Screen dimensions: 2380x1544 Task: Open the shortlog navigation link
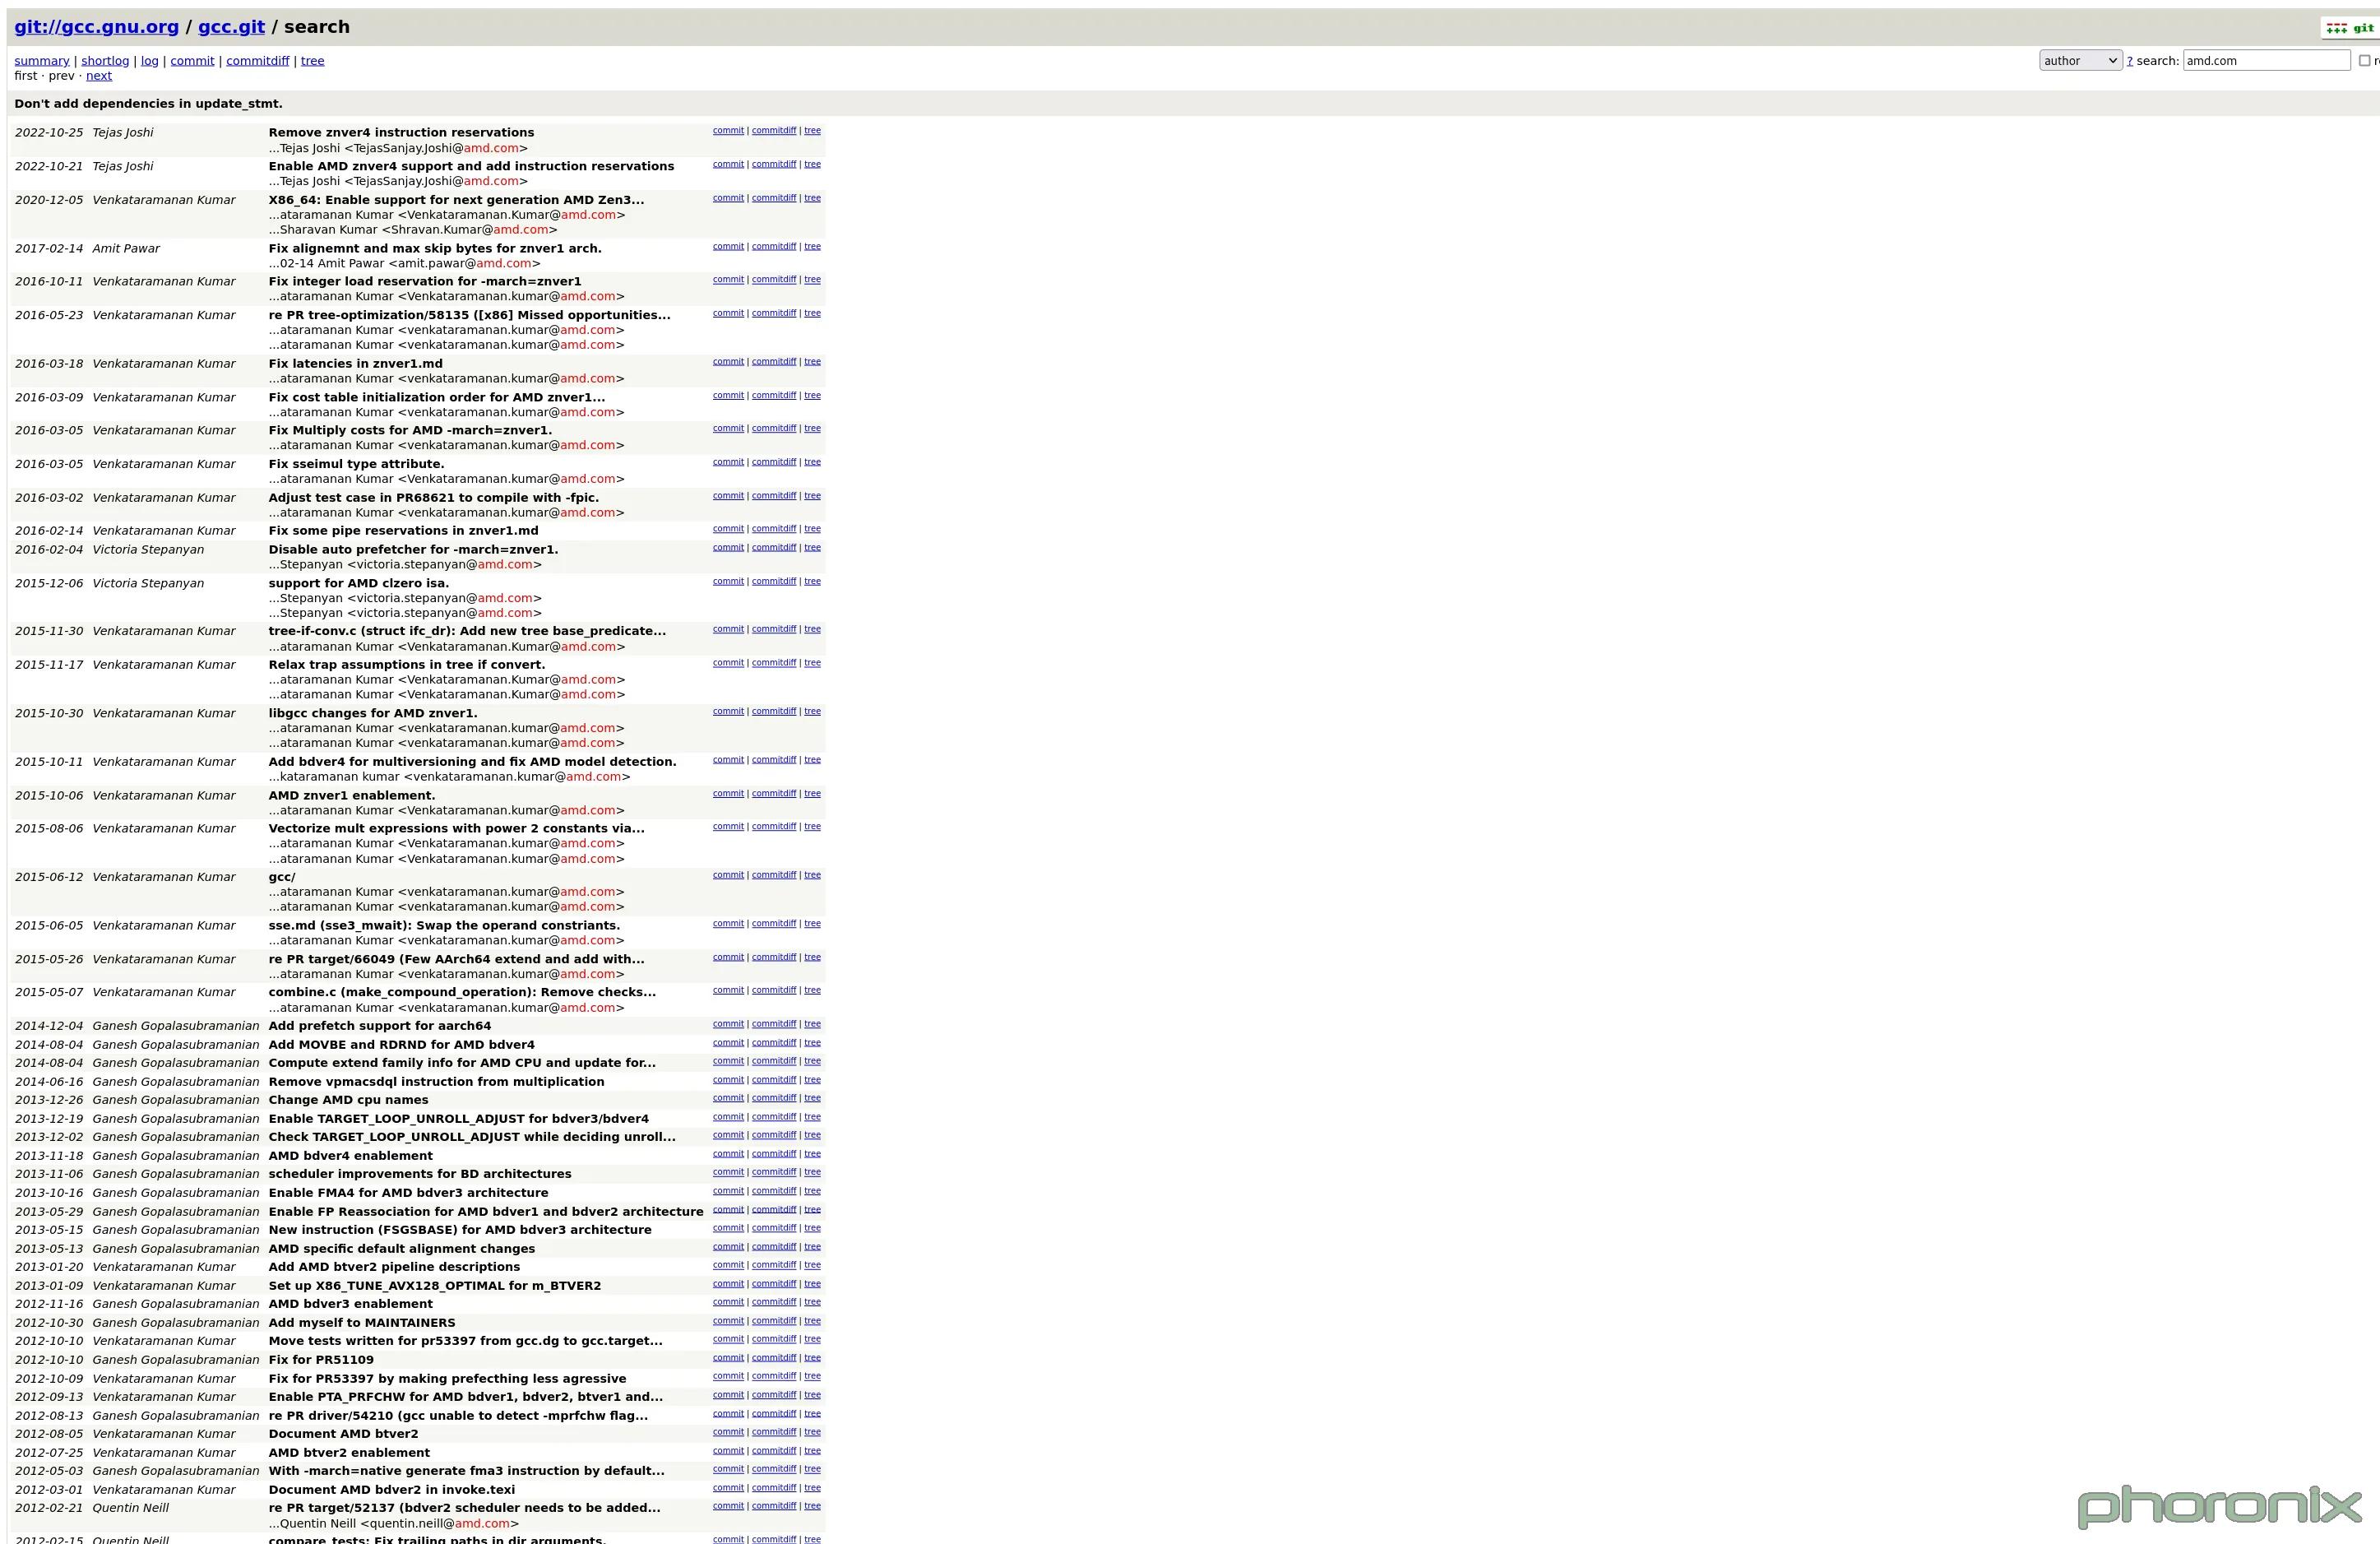pos(105,61)
